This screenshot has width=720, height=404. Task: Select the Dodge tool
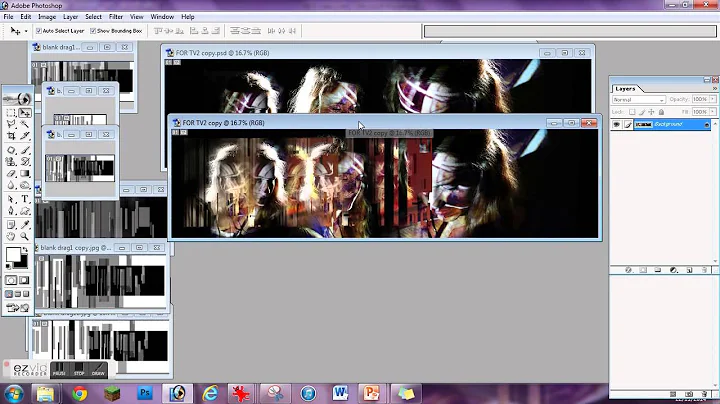click(25, 185)
